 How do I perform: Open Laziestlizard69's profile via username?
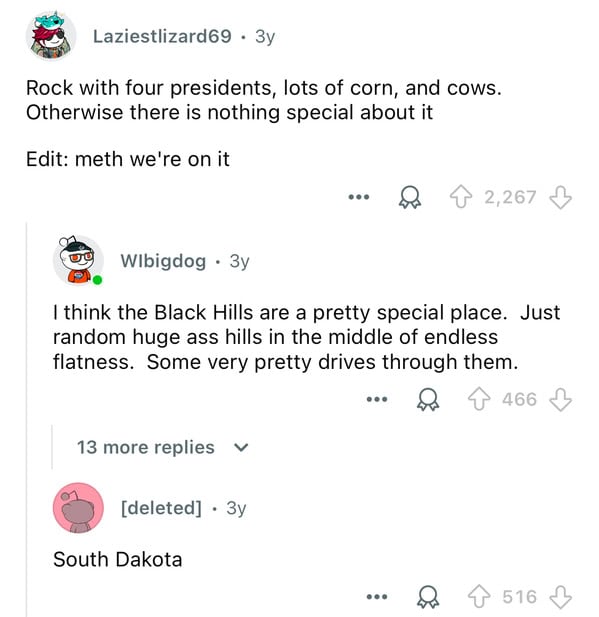coord(162,37)
